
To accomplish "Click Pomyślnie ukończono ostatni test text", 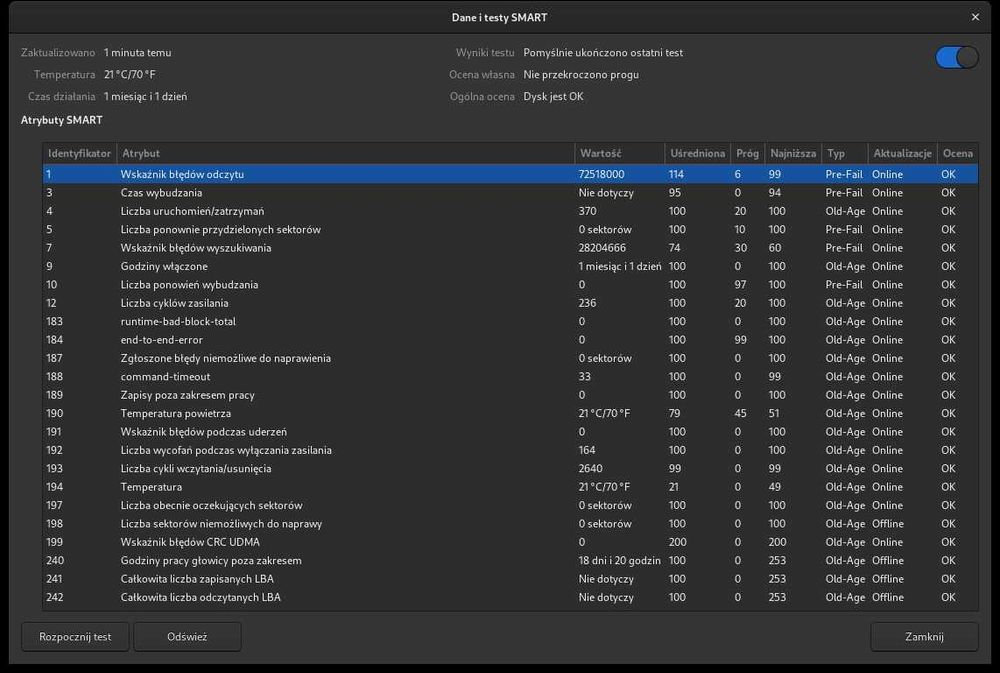I will (x=603, y=53).
